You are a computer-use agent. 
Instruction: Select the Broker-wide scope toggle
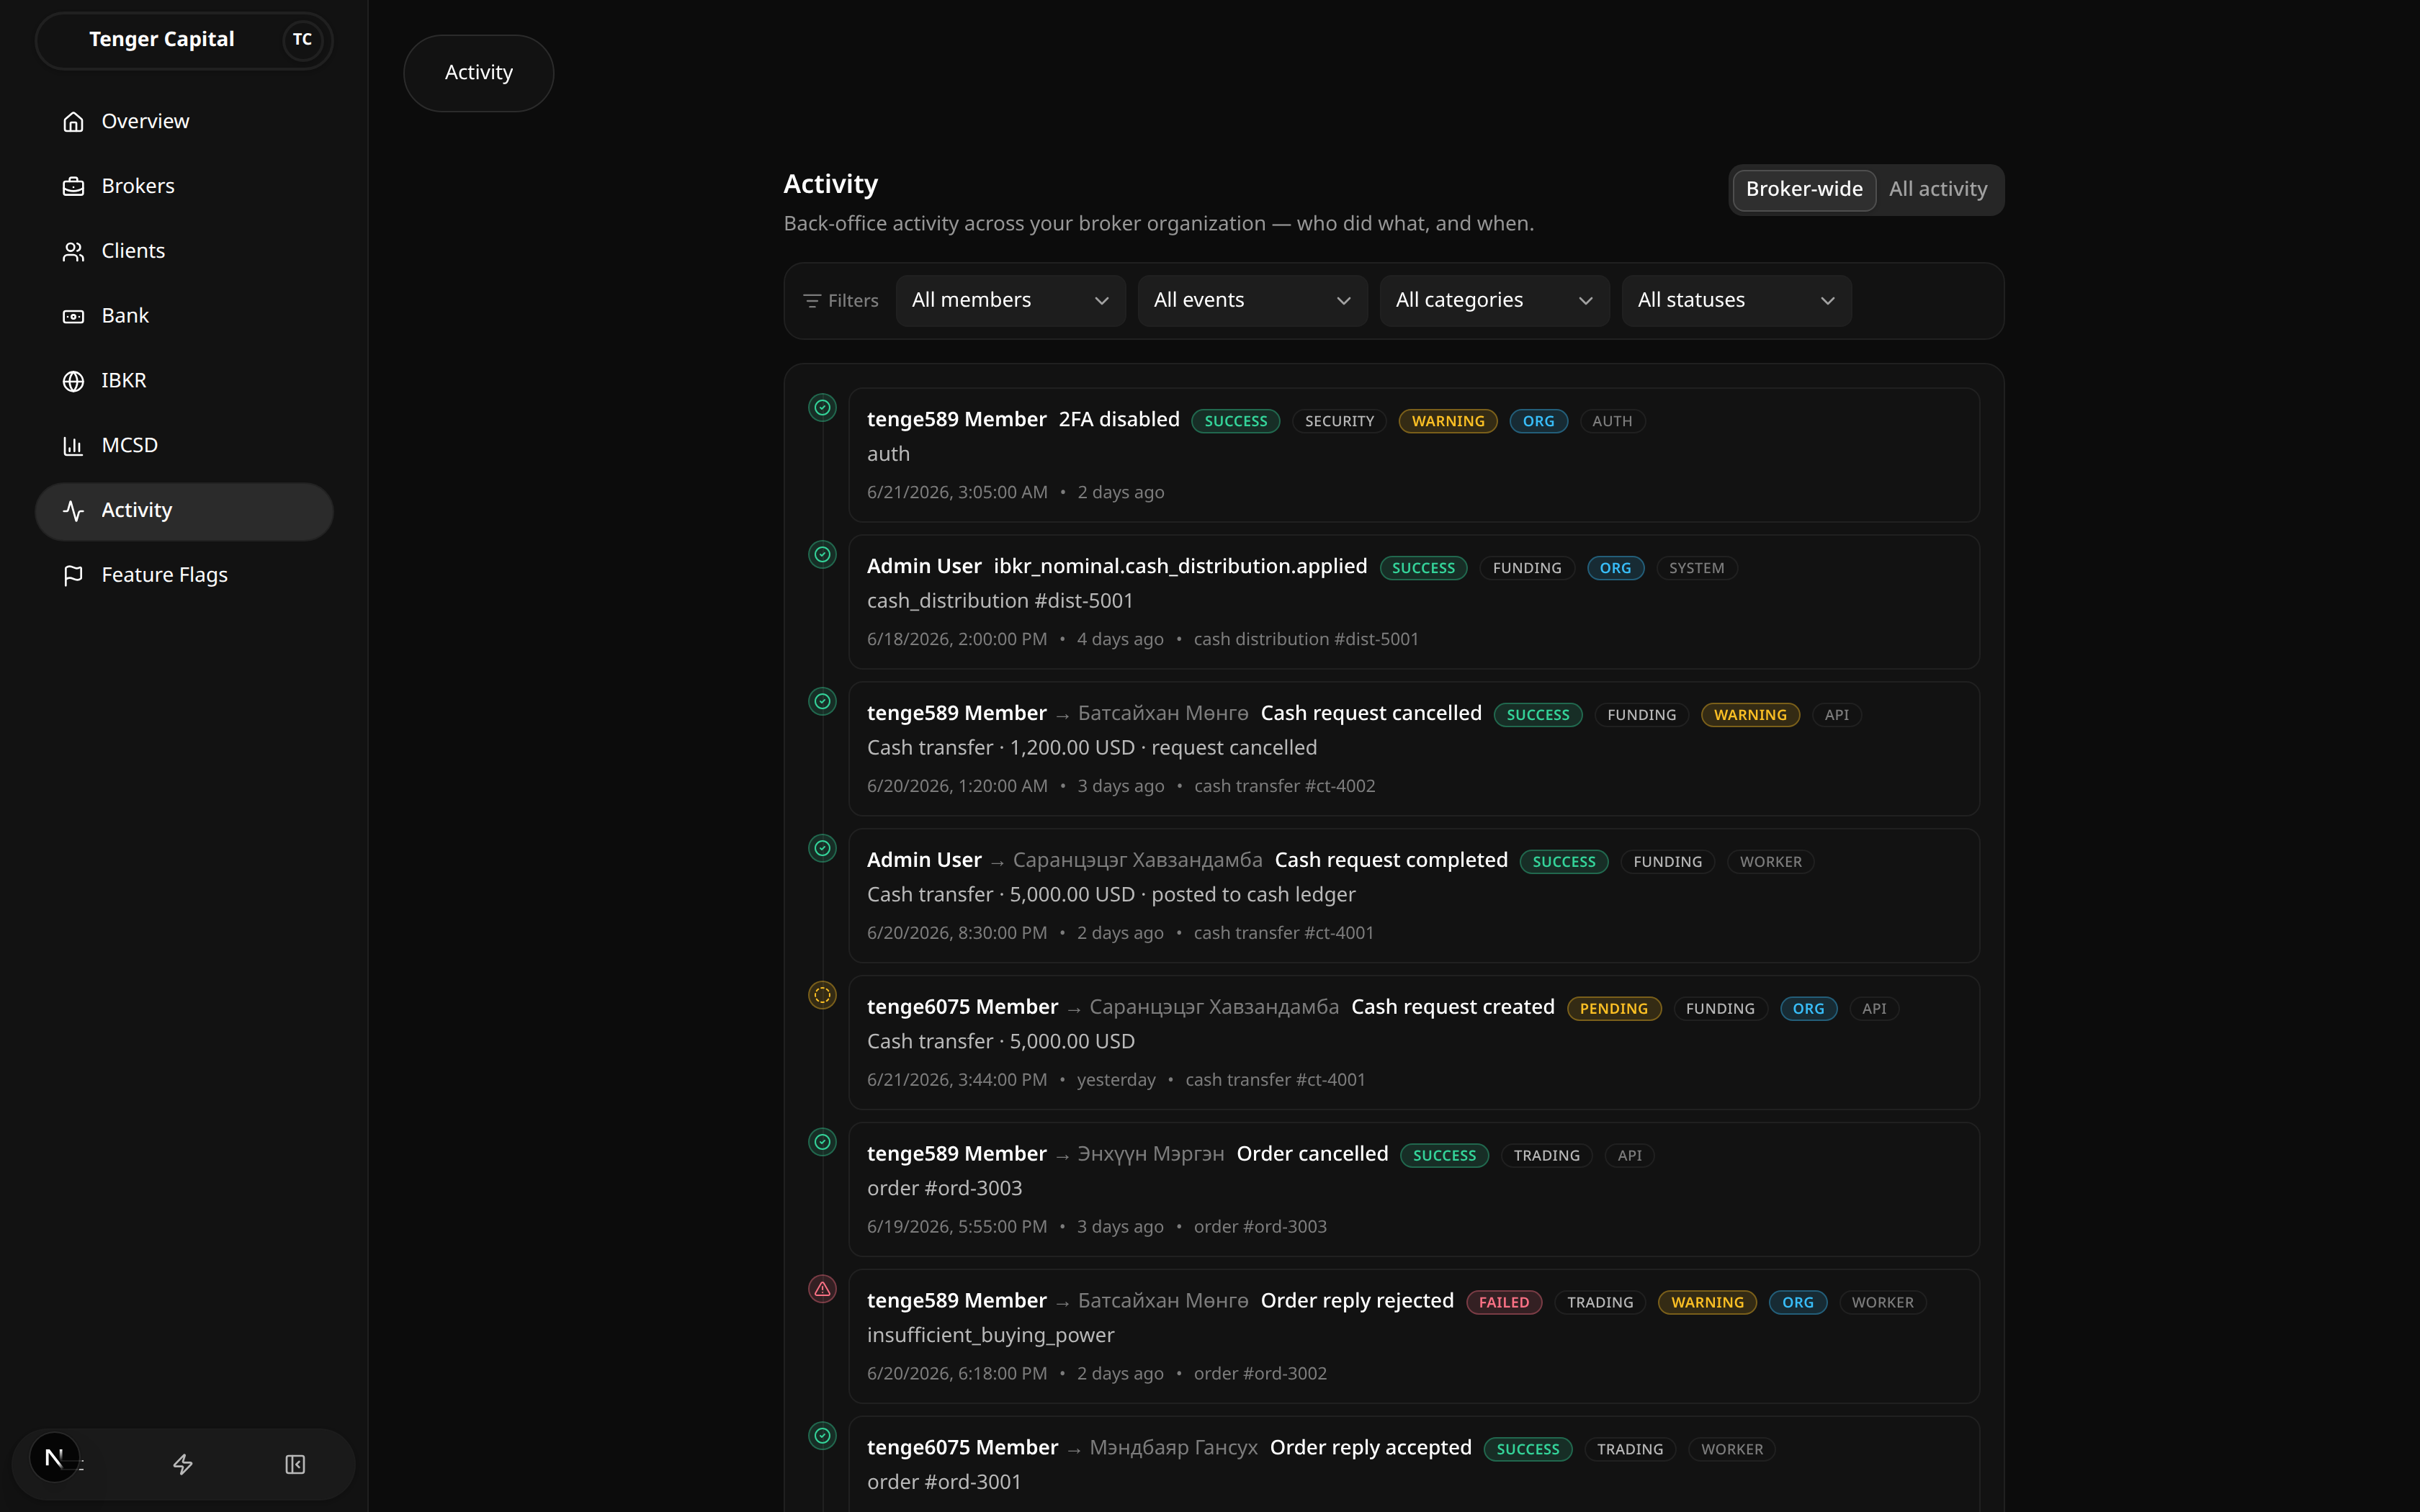[x=1804, y=189]
